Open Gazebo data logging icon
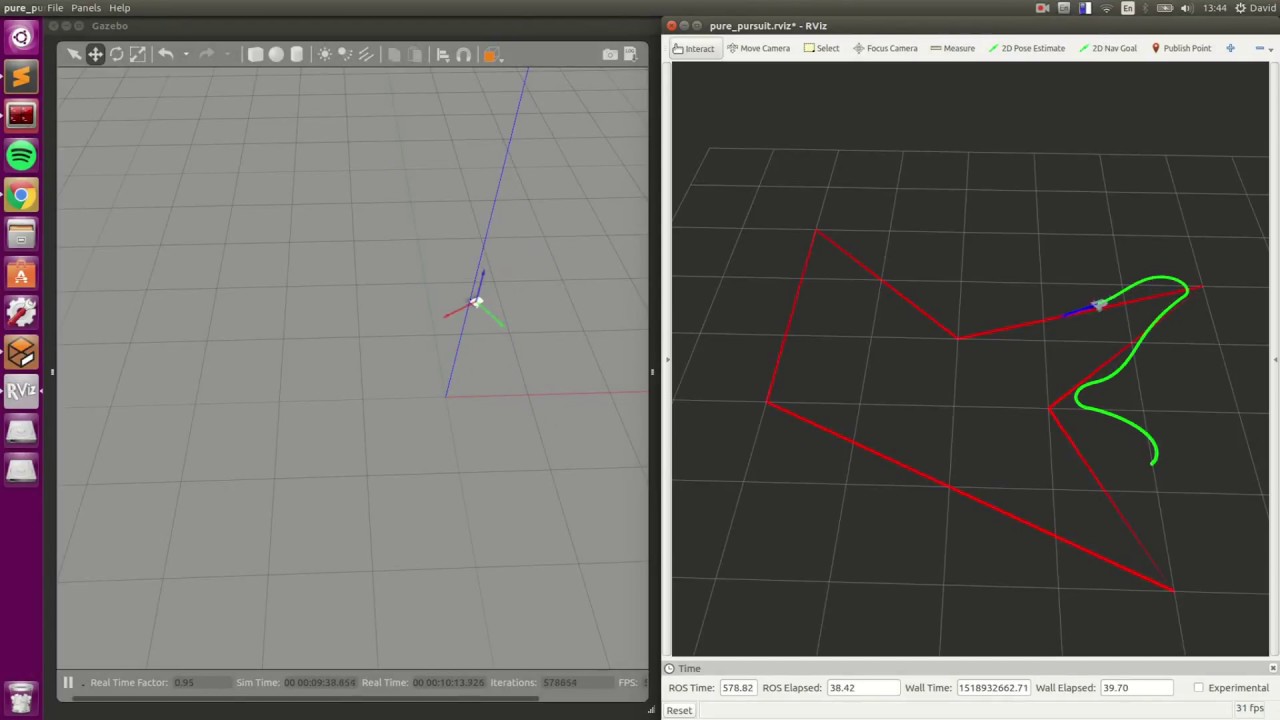 [633, 55]
